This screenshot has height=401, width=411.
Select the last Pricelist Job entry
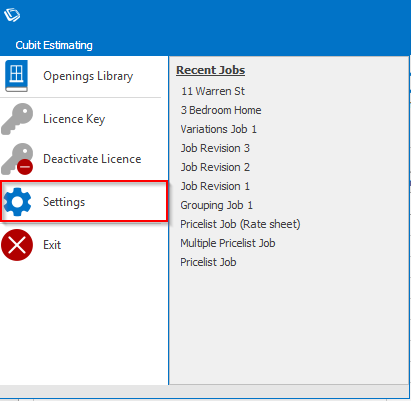point(208,262)
